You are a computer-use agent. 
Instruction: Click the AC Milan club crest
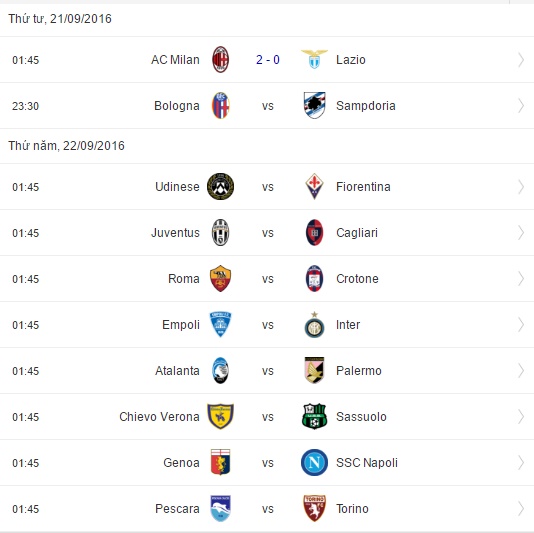(x=220, y=60)
